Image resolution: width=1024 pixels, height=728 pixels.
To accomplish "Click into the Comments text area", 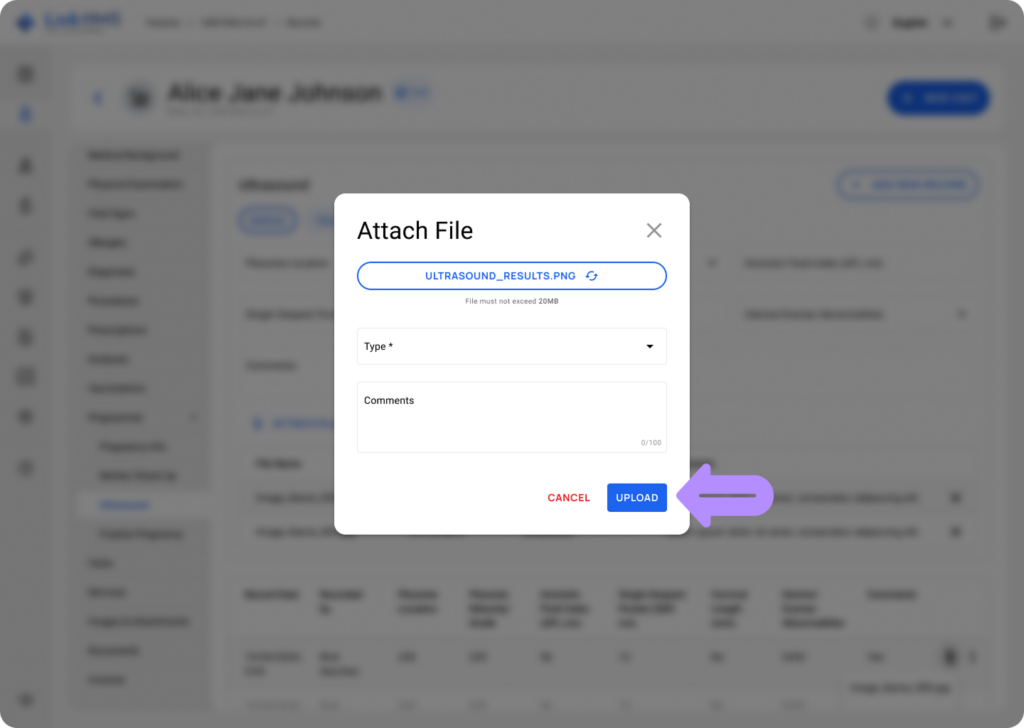I will click(x=511, y=417).
